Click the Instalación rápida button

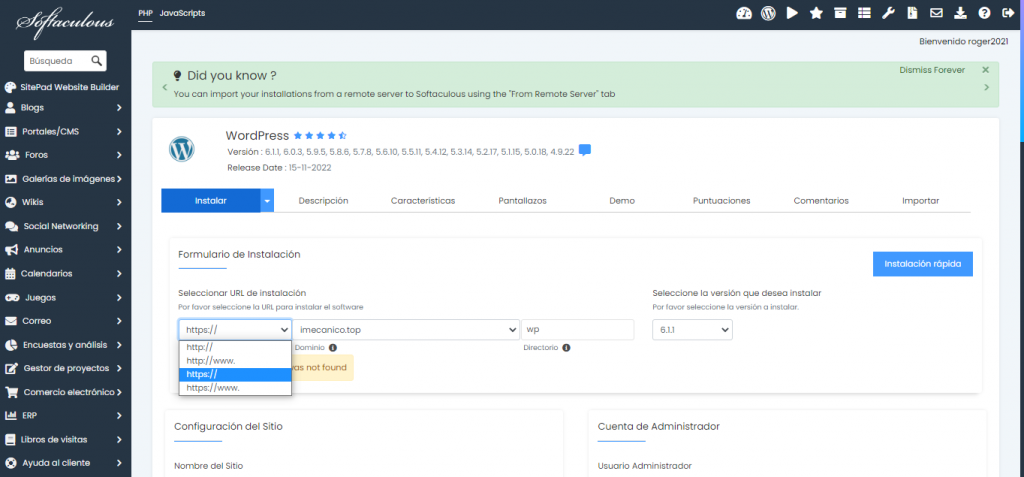923,264
